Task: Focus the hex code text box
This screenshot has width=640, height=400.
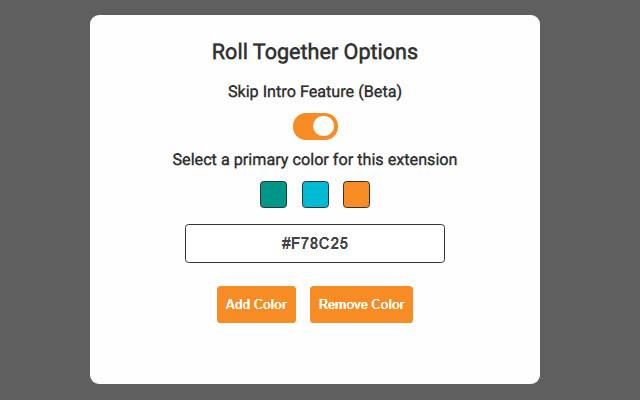Action: point(315,243)
